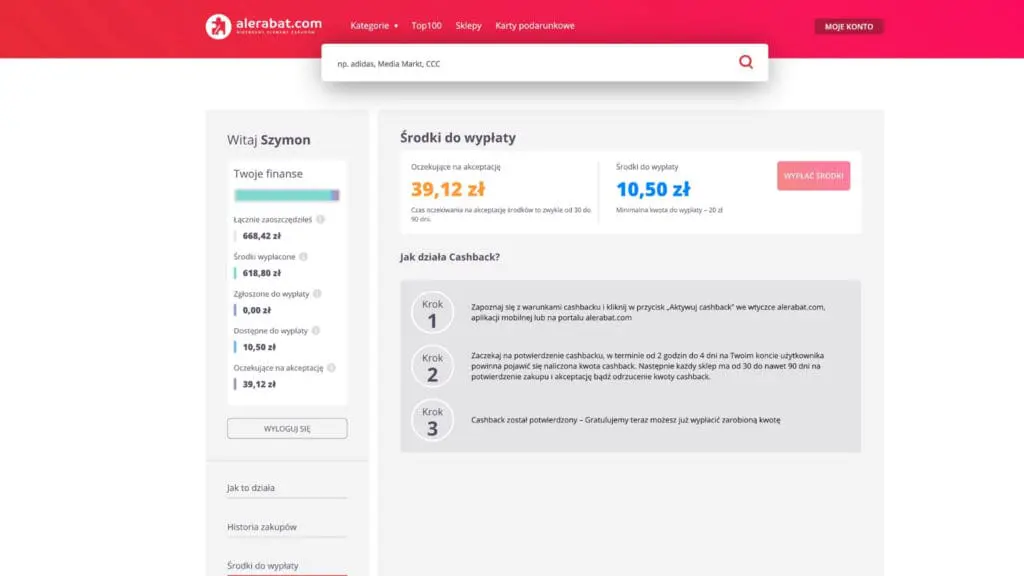The width and height of the screenshot is (1024, 576).
Task: Click the orange 39,12 zł amount
Action: click(448, 189)
